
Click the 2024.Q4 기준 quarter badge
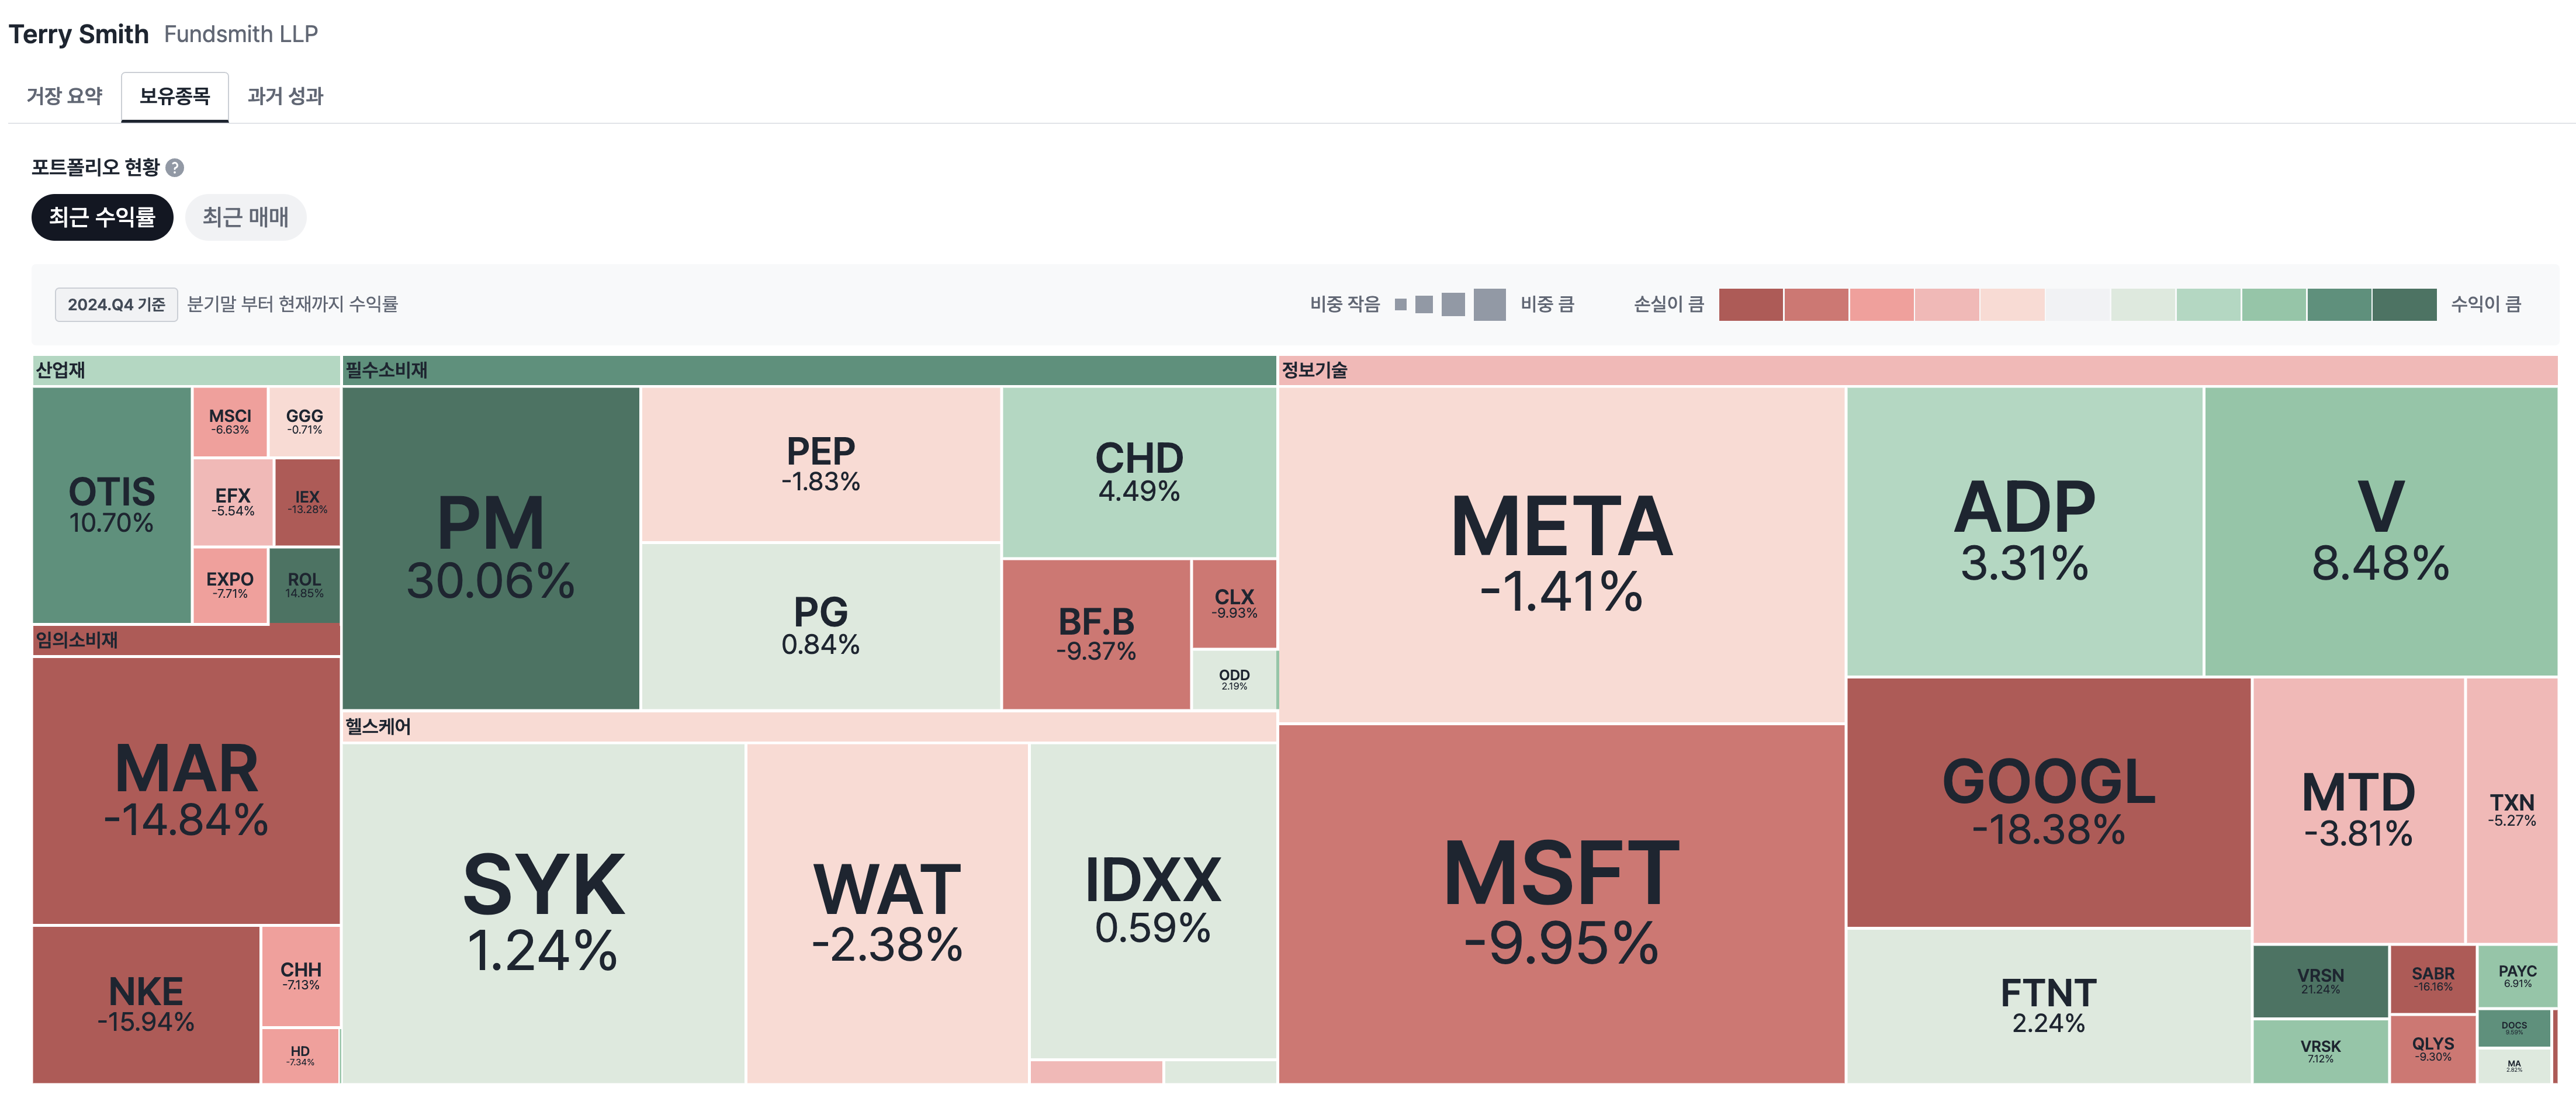pyautogui.click(x=116, y=304)
